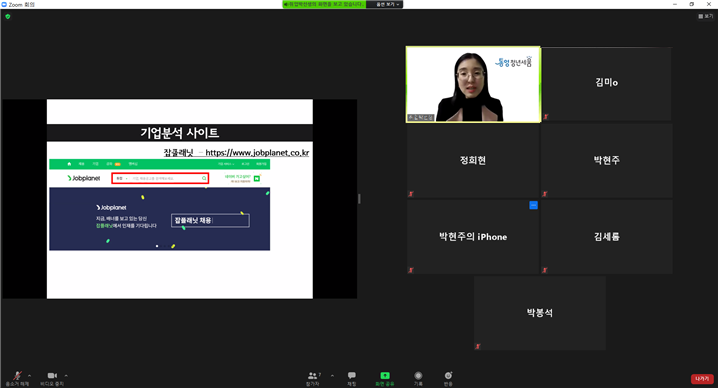Click the View layout button top right
718x388 pixels.
point(706,16)
